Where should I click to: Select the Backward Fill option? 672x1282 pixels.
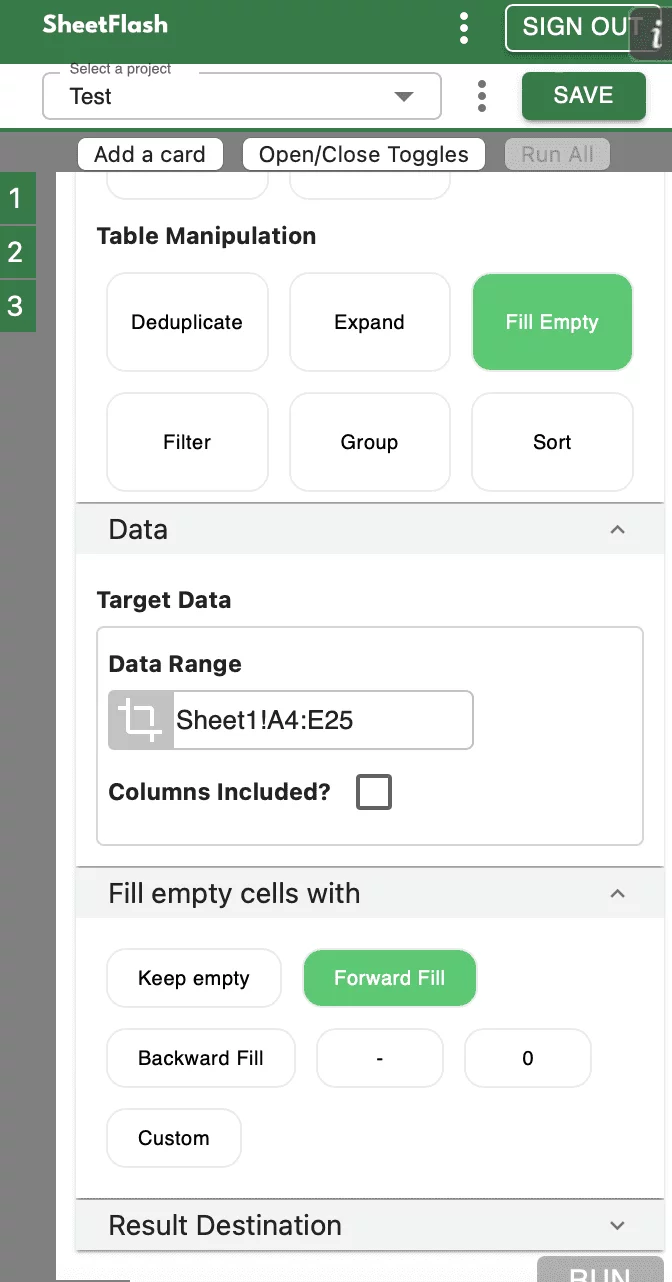201,1058
